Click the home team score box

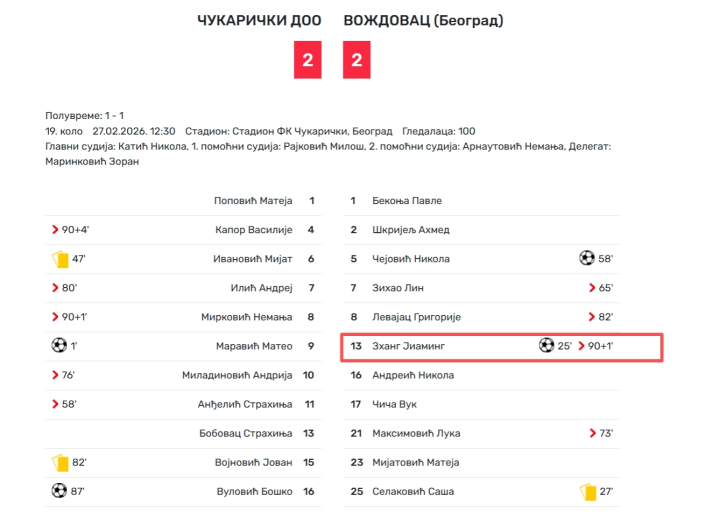click(307, 60)
